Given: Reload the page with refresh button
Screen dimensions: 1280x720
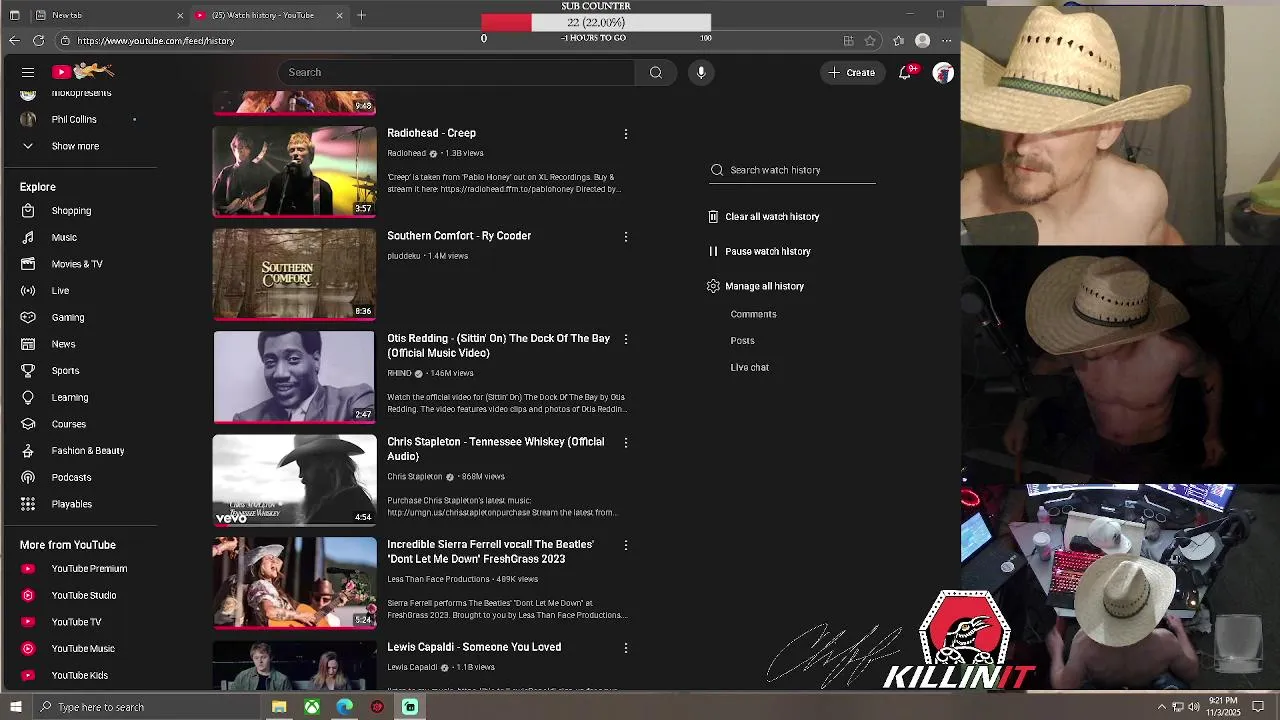Looking at the screenshot, I should click(x=38, y=41).
